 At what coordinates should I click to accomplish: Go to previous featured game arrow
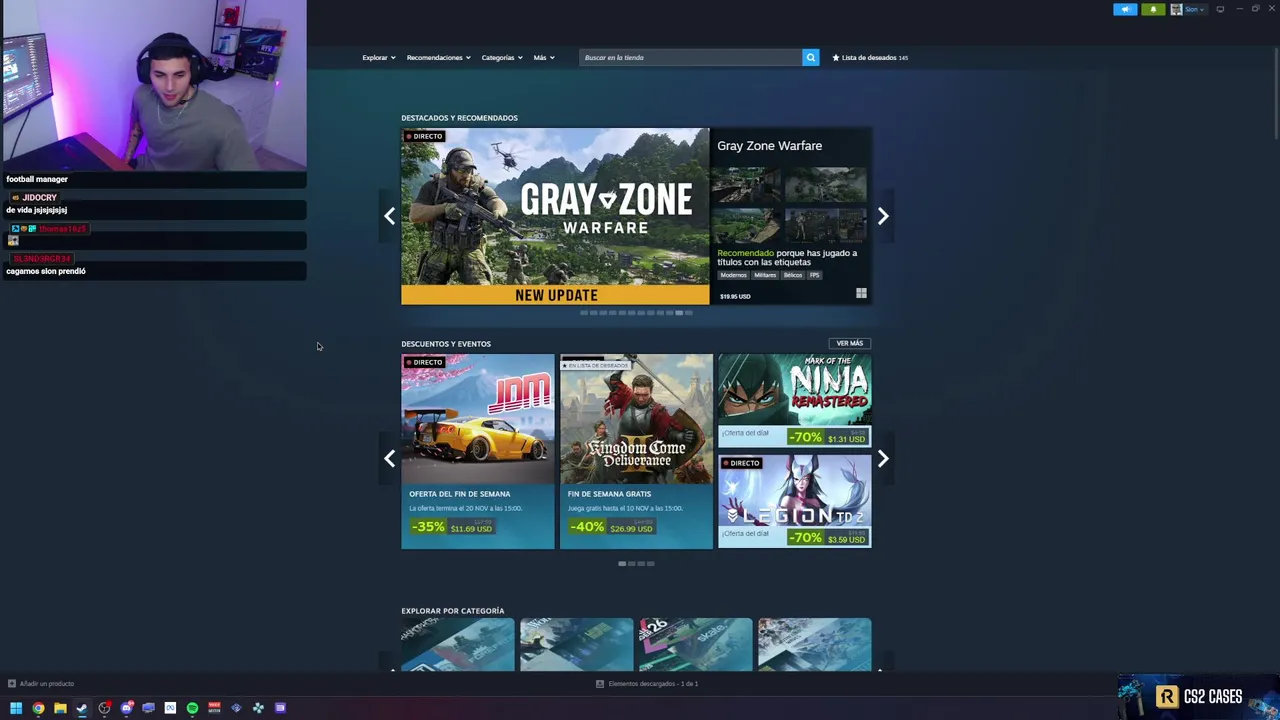(x=390, y=216)
